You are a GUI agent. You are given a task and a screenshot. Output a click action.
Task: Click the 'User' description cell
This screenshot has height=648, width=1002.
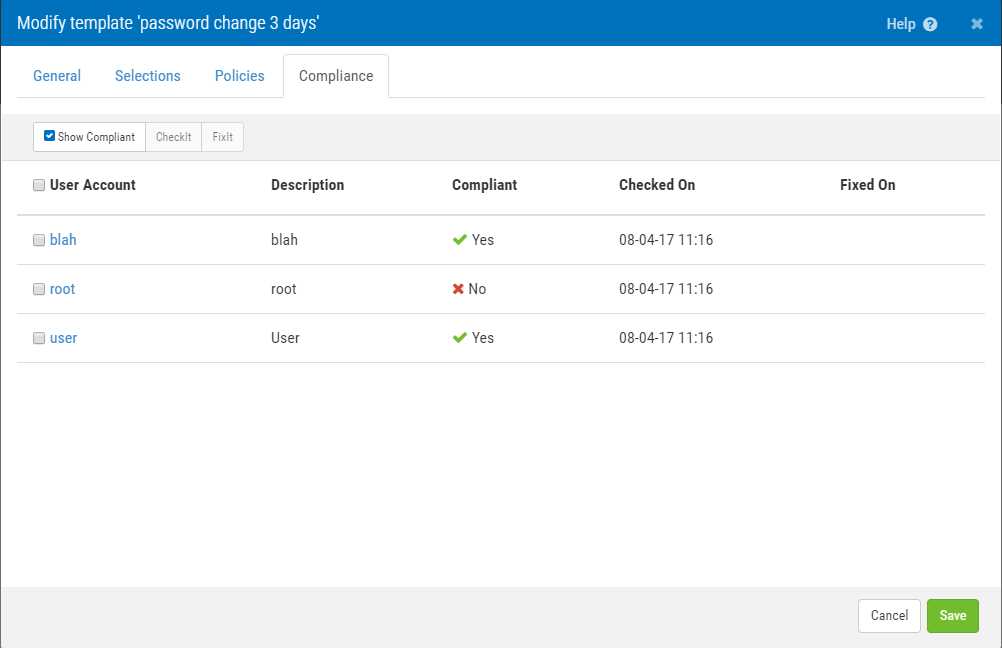coord(285,337)
